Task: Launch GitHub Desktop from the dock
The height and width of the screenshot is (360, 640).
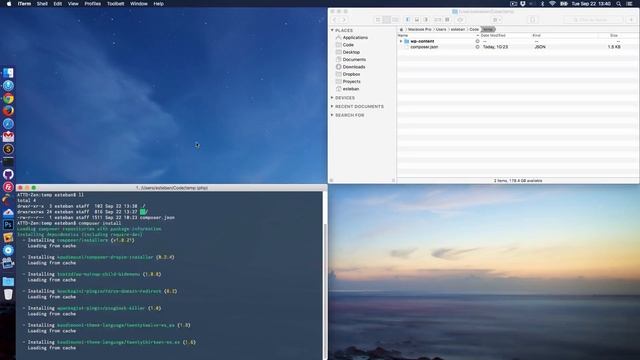Action: pyautogui.click(x=8, y=174)
